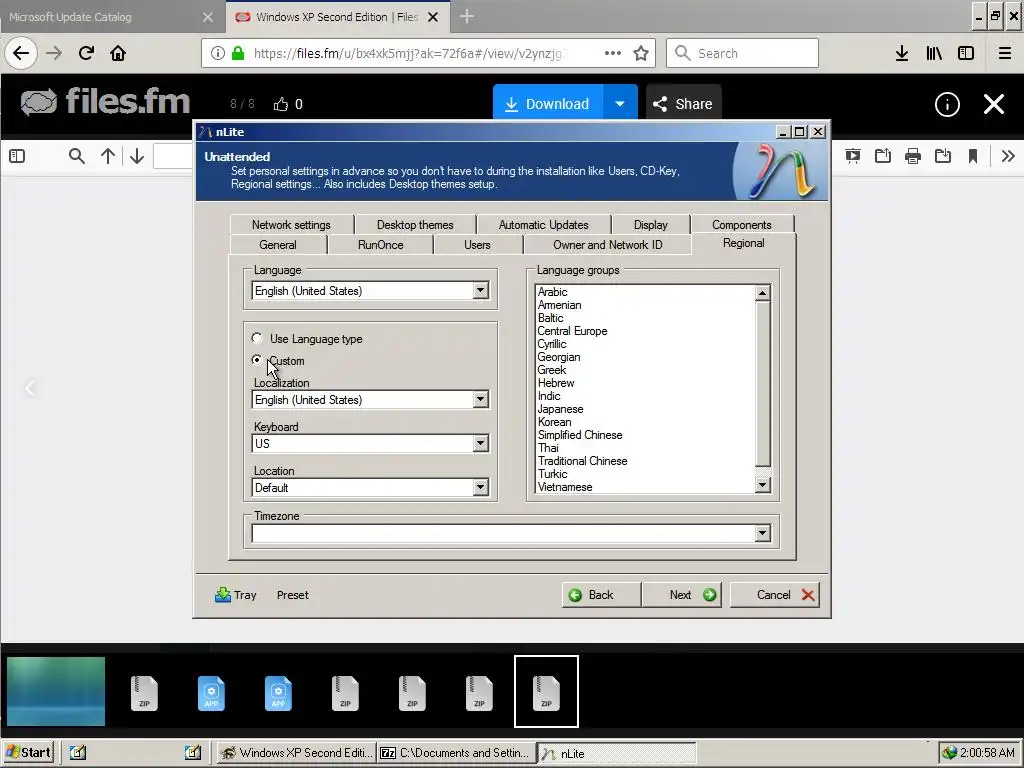Viewport: 1024px width, 768px height.
Task: Toggle the browser sidebar icon
Action: [x=966, y=54]
